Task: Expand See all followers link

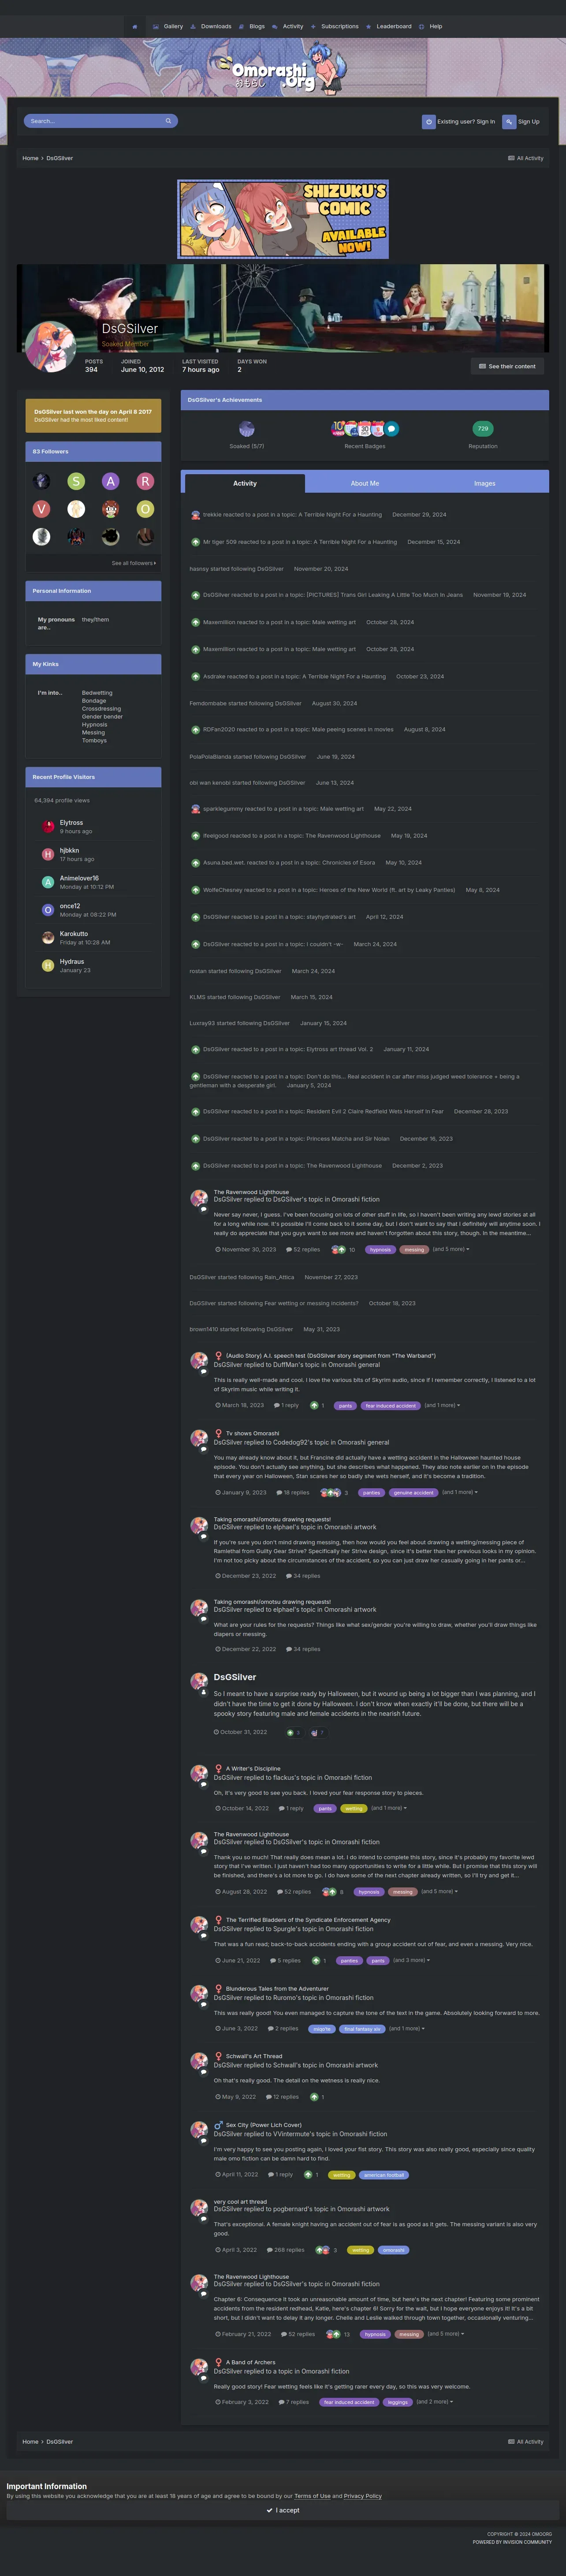Action: [x=134, y=563]
